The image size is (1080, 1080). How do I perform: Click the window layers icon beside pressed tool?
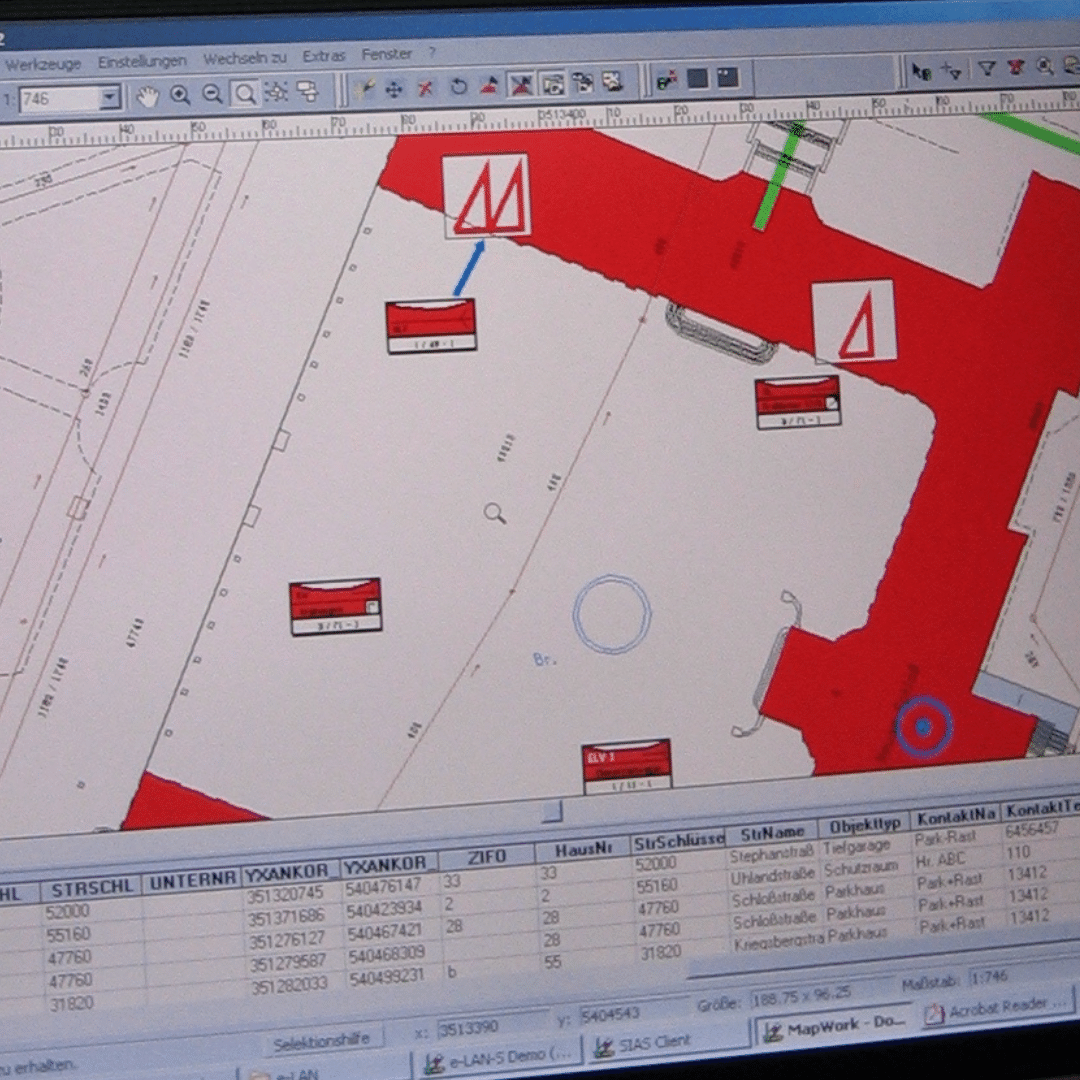552,84
